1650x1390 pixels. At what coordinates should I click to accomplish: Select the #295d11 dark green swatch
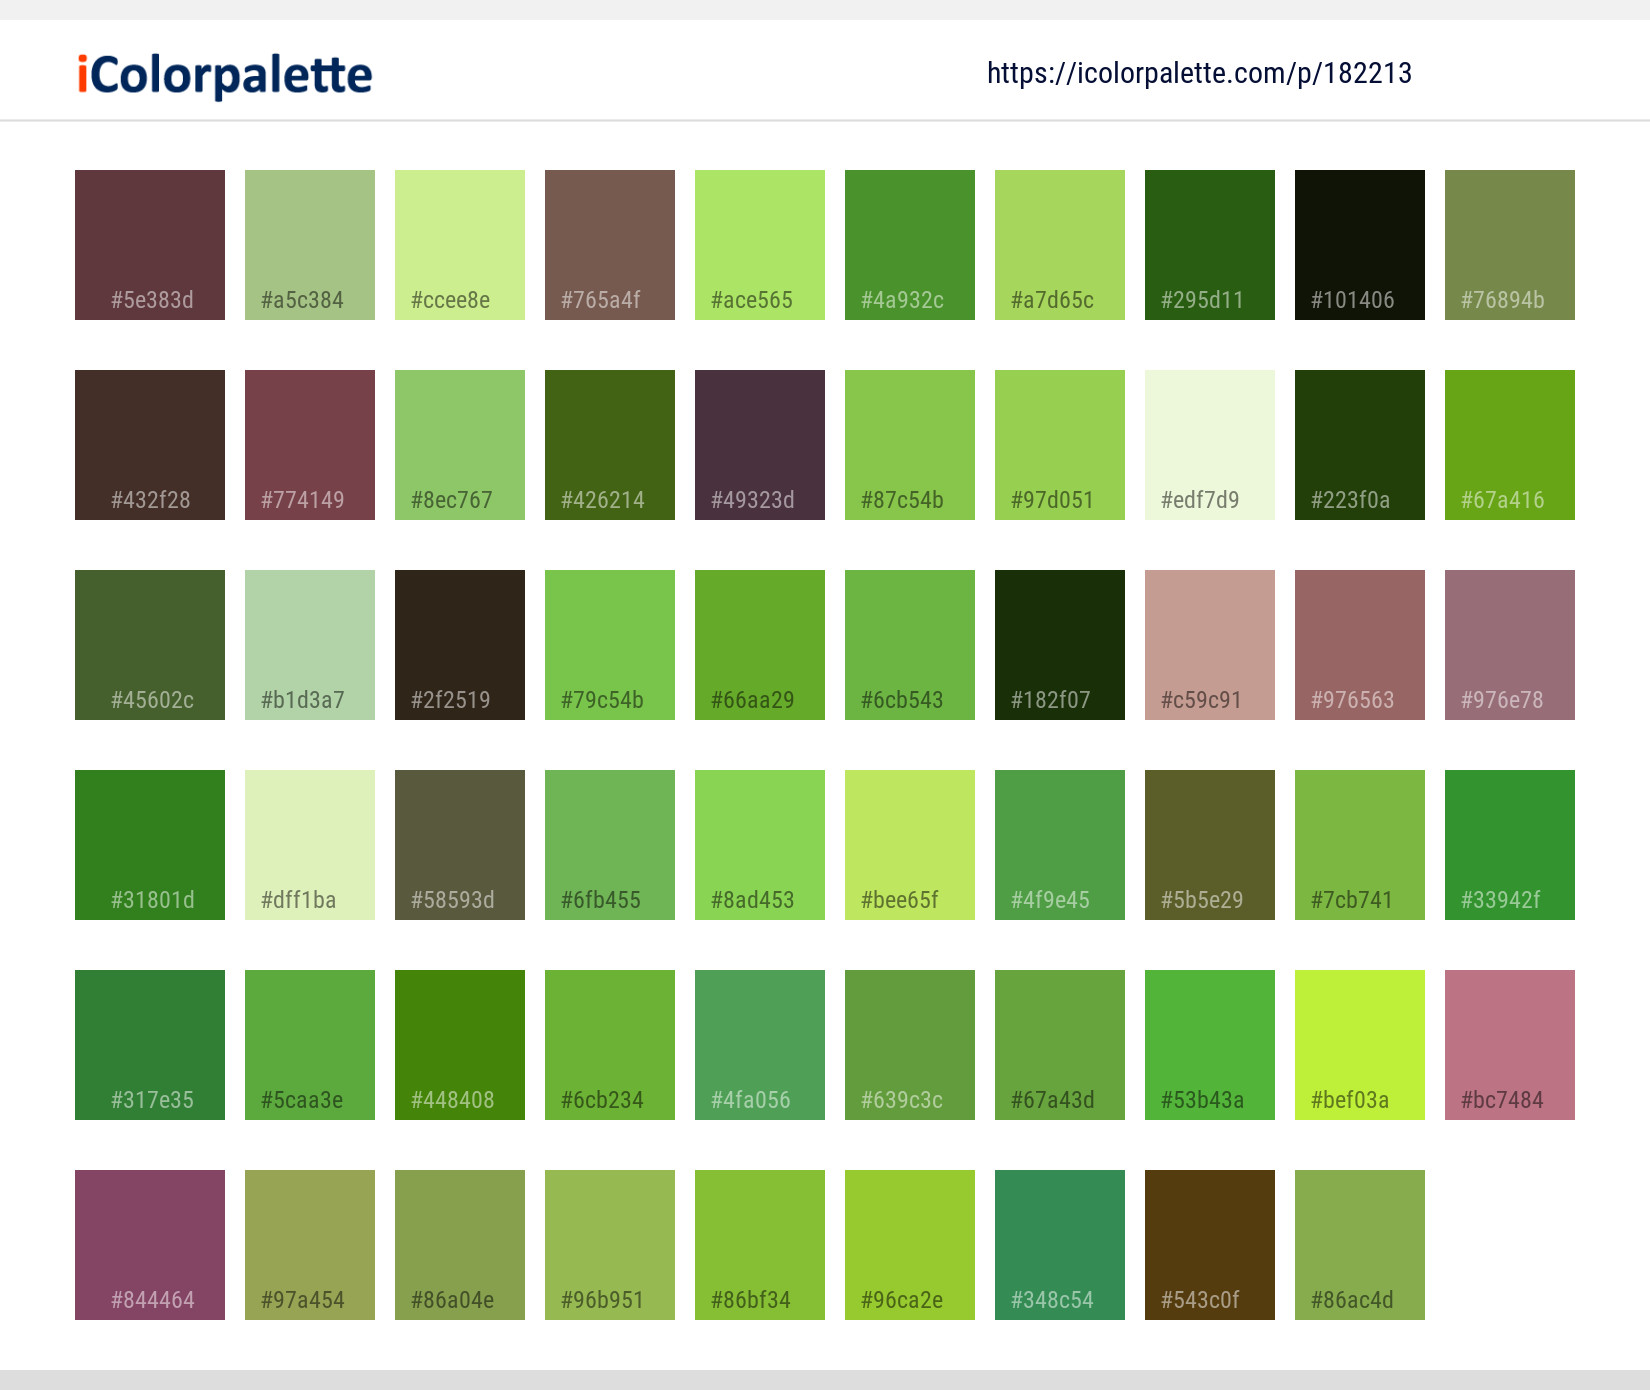(1210, 245)
